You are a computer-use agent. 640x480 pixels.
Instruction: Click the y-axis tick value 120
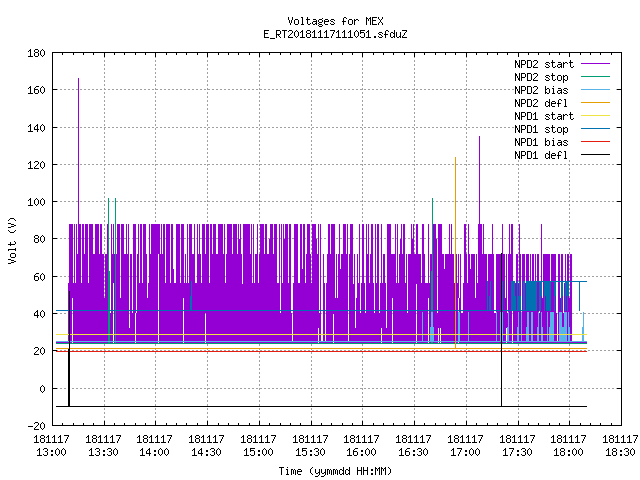(x=36, y=165)
